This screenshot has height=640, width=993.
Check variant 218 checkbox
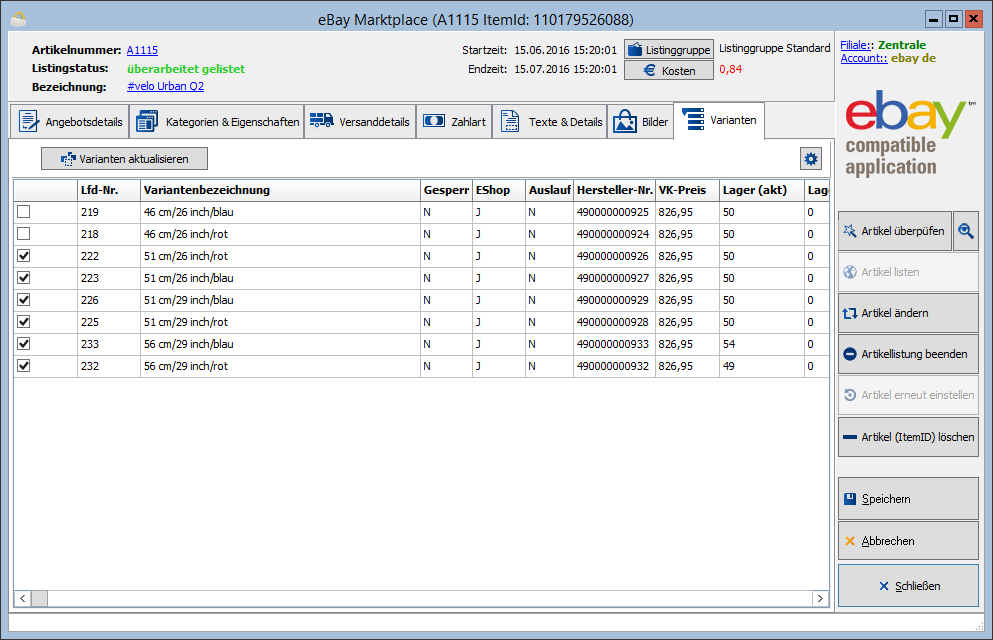tap(23, 234)
